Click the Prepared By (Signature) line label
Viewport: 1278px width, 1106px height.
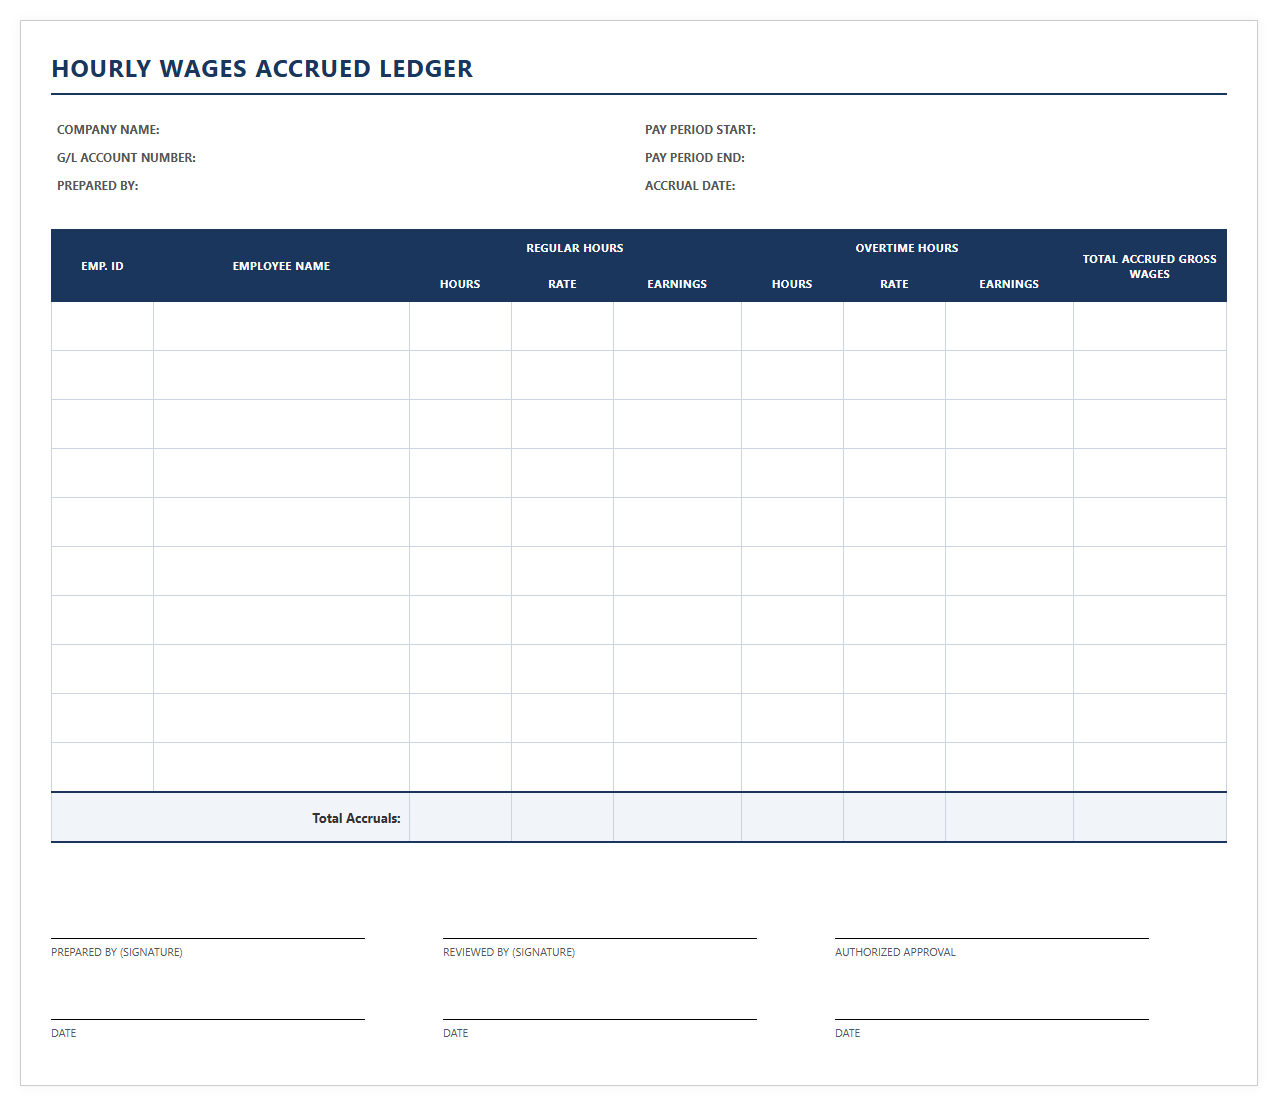pos(117,952)
